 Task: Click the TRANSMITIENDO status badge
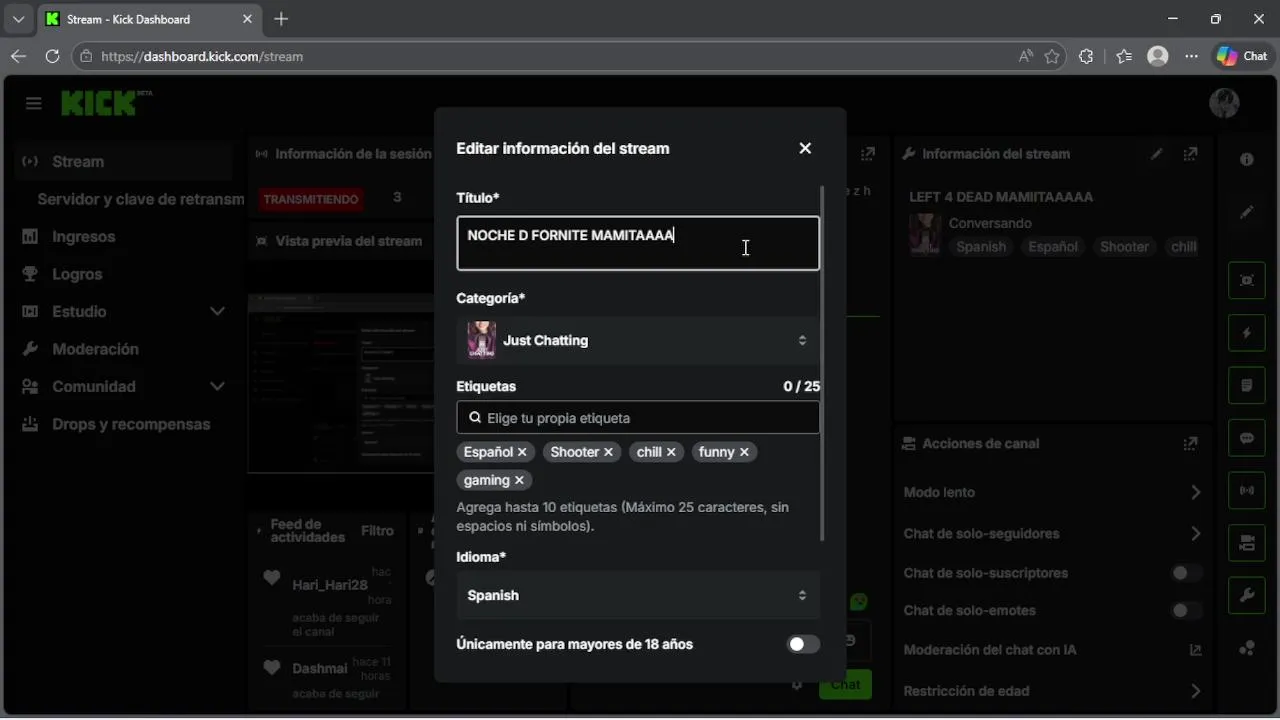[311, 199]
